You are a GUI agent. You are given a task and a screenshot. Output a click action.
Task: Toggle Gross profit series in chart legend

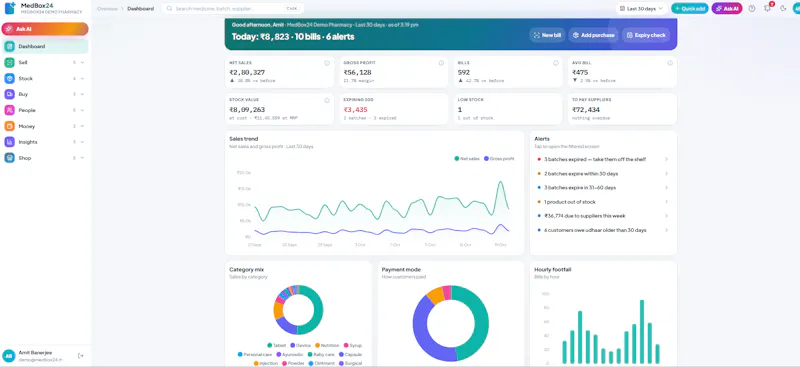pos(499,159)
